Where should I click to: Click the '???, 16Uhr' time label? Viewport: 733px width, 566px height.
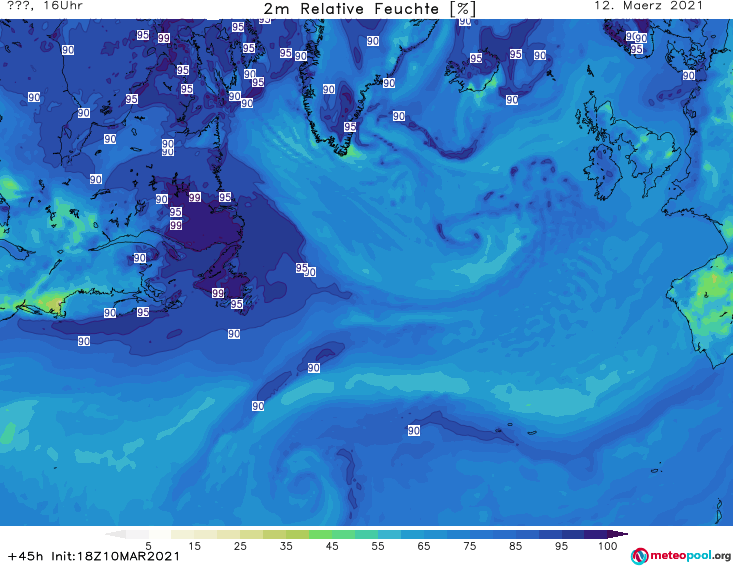45,6
